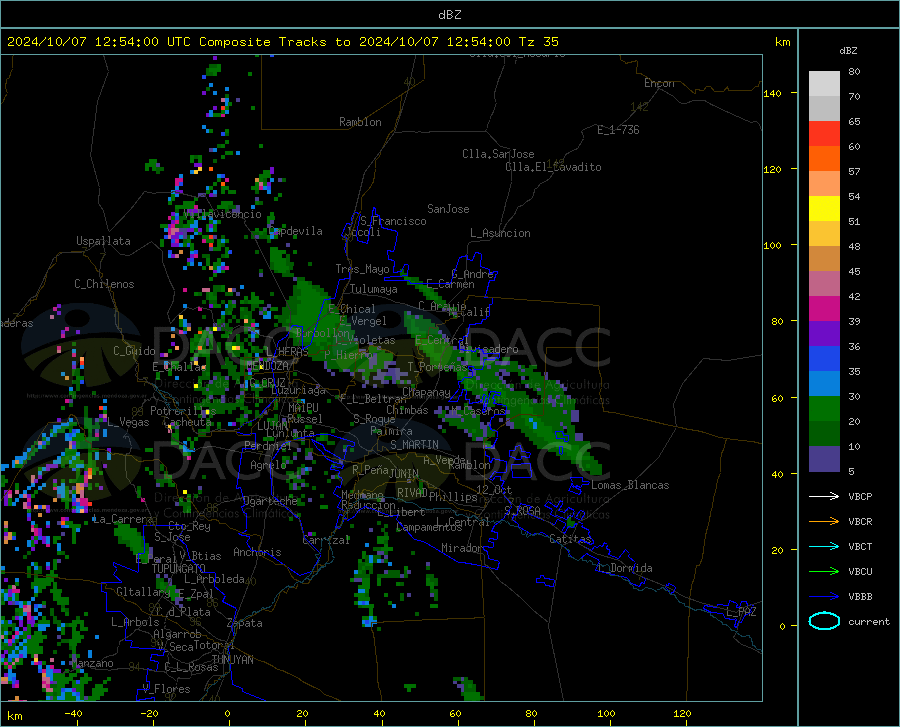Click the 'Composite Tracks' timestamp title line
Viewport: 900px width, 727px height.
(282, 42)
